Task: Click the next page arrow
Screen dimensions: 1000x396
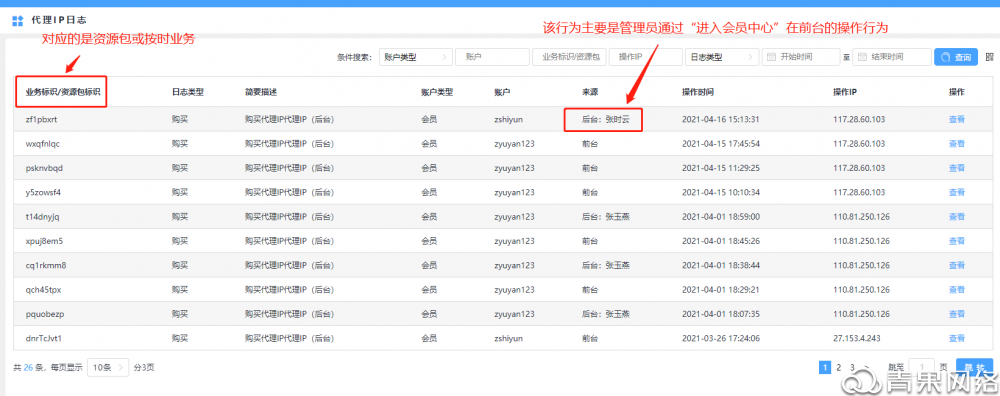Action: (866, 367)
